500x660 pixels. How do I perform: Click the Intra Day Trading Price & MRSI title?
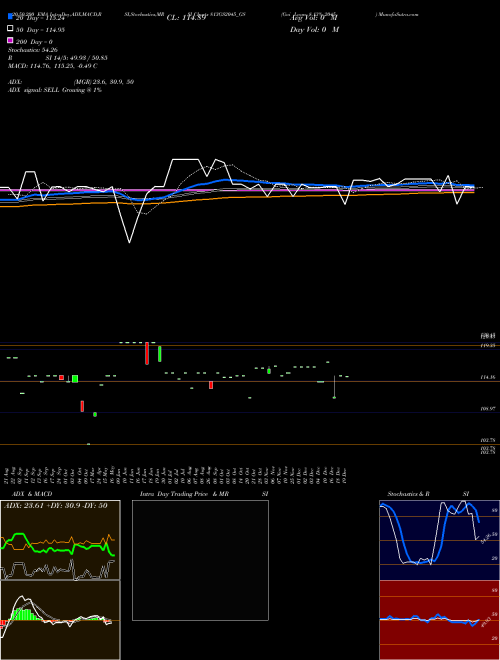(204, 494)
